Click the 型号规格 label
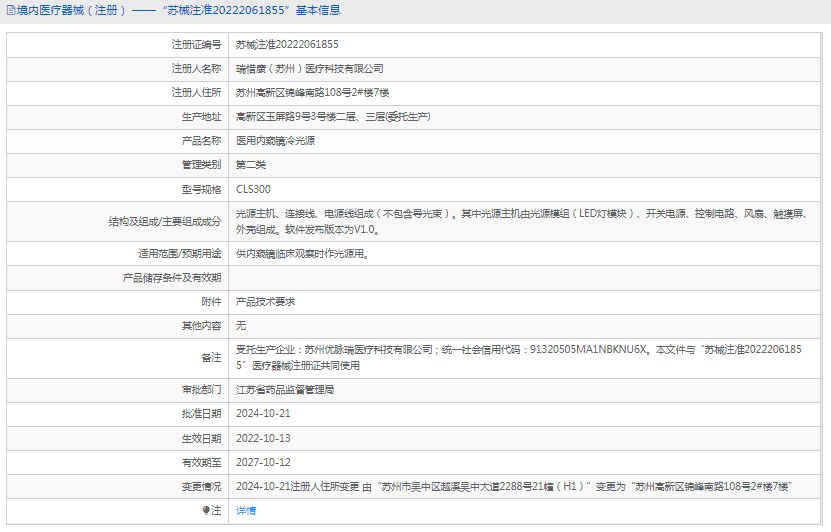831x532 pixels. pyautogui.click(x=201, y=189)
